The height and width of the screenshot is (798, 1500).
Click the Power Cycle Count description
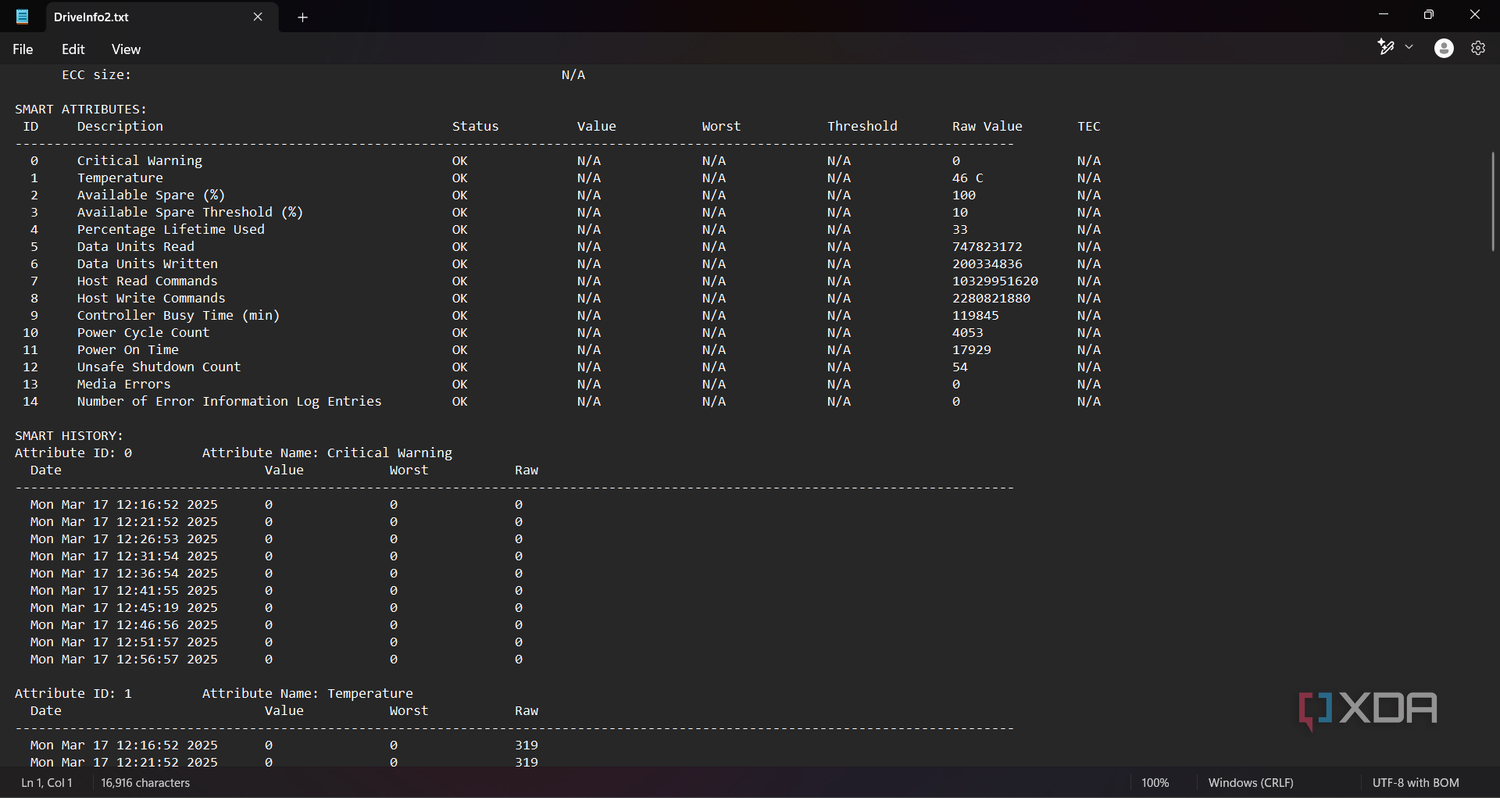143,332
